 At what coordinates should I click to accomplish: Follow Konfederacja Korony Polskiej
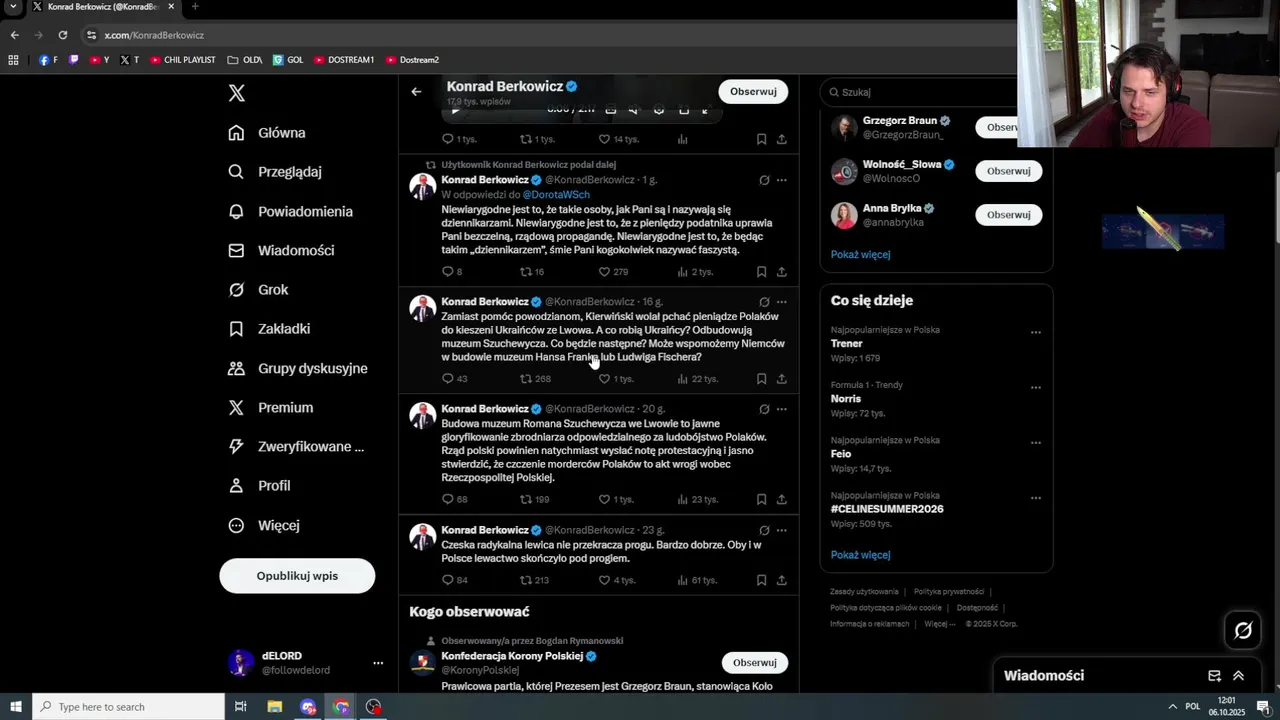point(754,663)
